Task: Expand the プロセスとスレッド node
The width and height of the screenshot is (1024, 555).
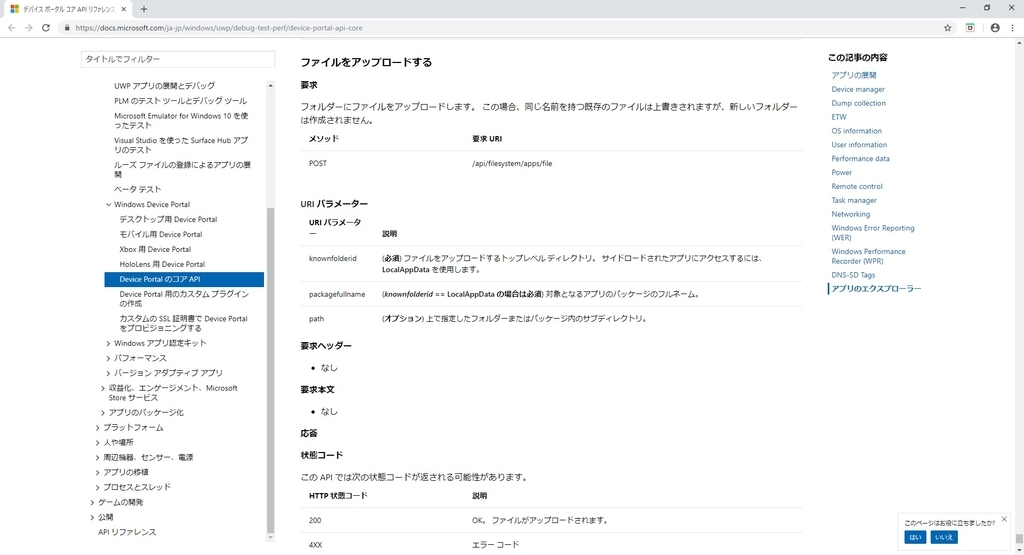Action: pos(98,487)
